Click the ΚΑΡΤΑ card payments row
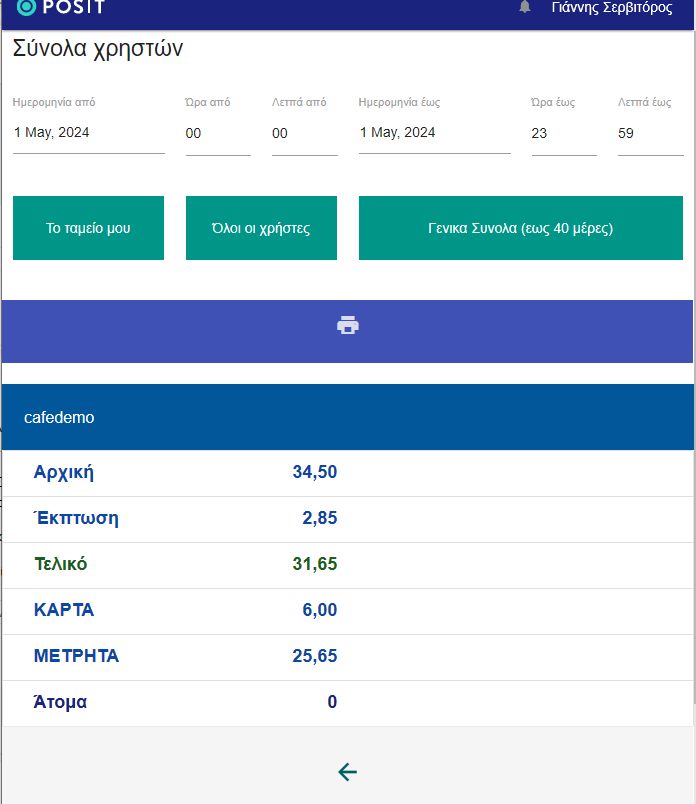This screenshot has height=804, width=696. point(348,611)
